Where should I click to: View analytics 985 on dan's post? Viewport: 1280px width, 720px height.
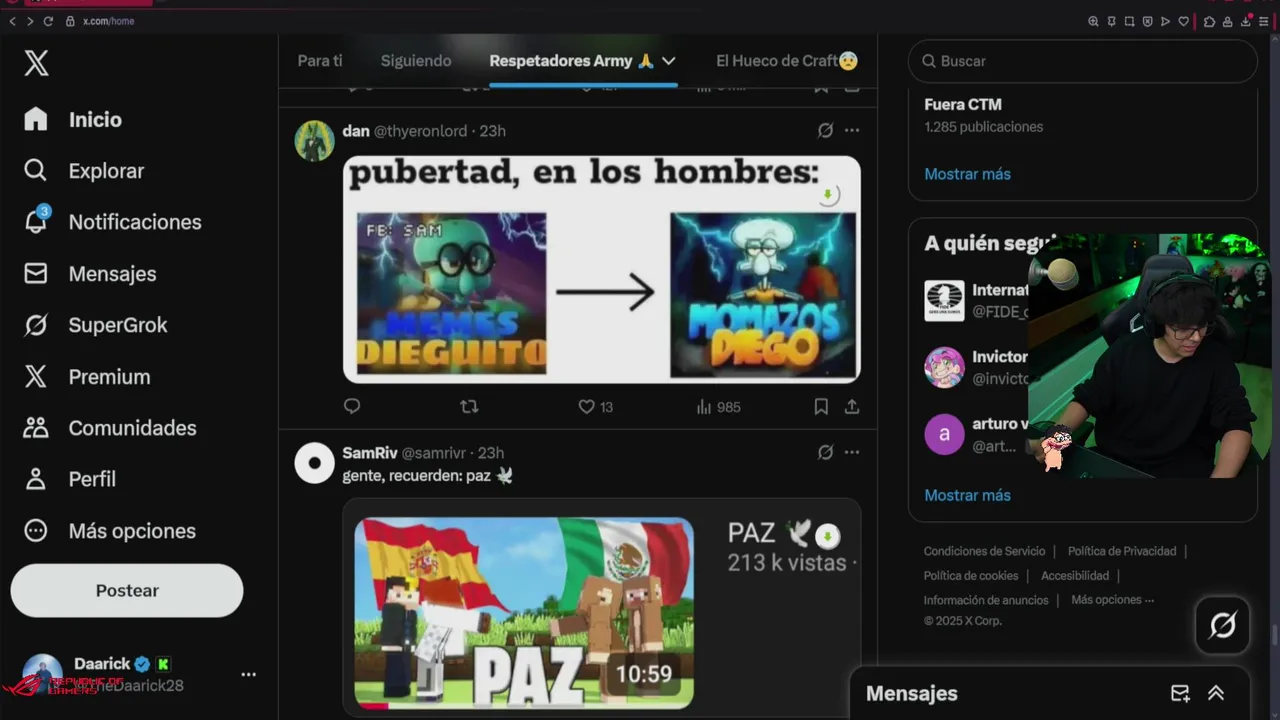718,407
